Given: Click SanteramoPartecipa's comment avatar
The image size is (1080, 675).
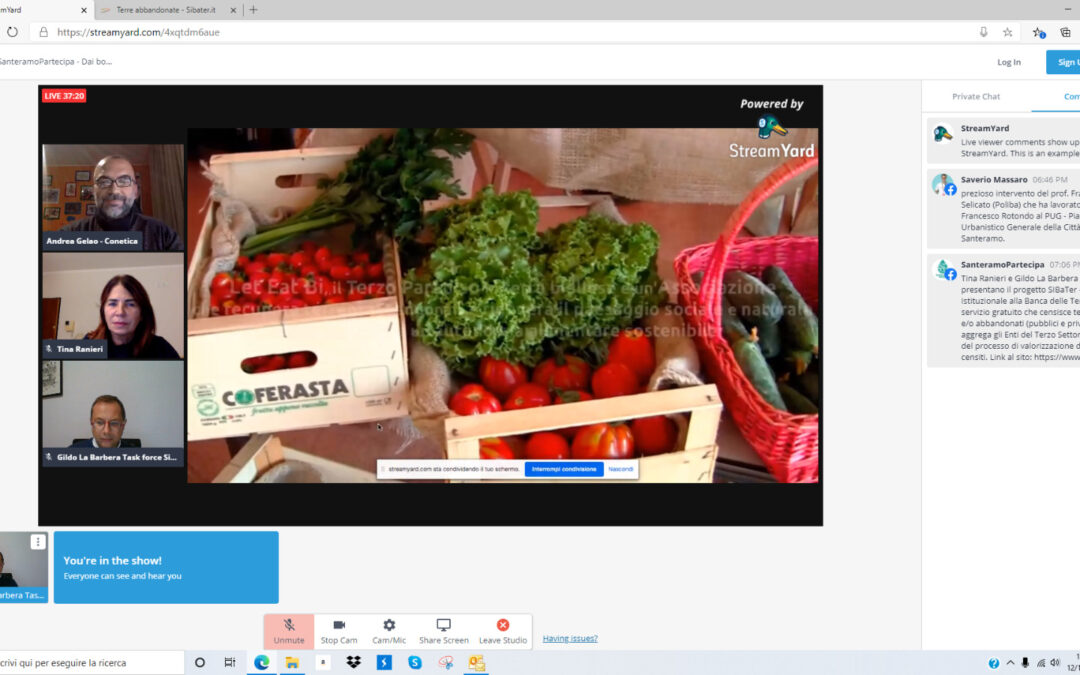Looking at the screenshot, I should click(942, 269).
